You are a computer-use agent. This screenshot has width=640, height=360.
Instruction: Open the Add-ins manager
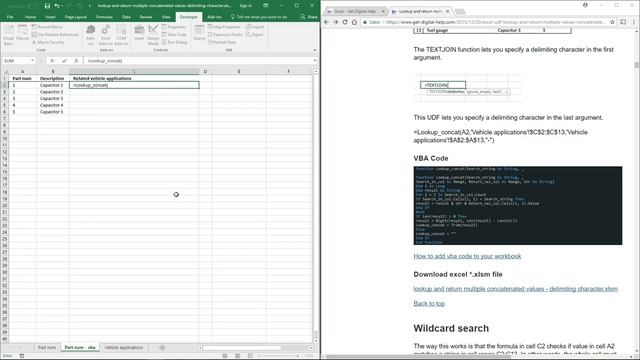[90, 34]
